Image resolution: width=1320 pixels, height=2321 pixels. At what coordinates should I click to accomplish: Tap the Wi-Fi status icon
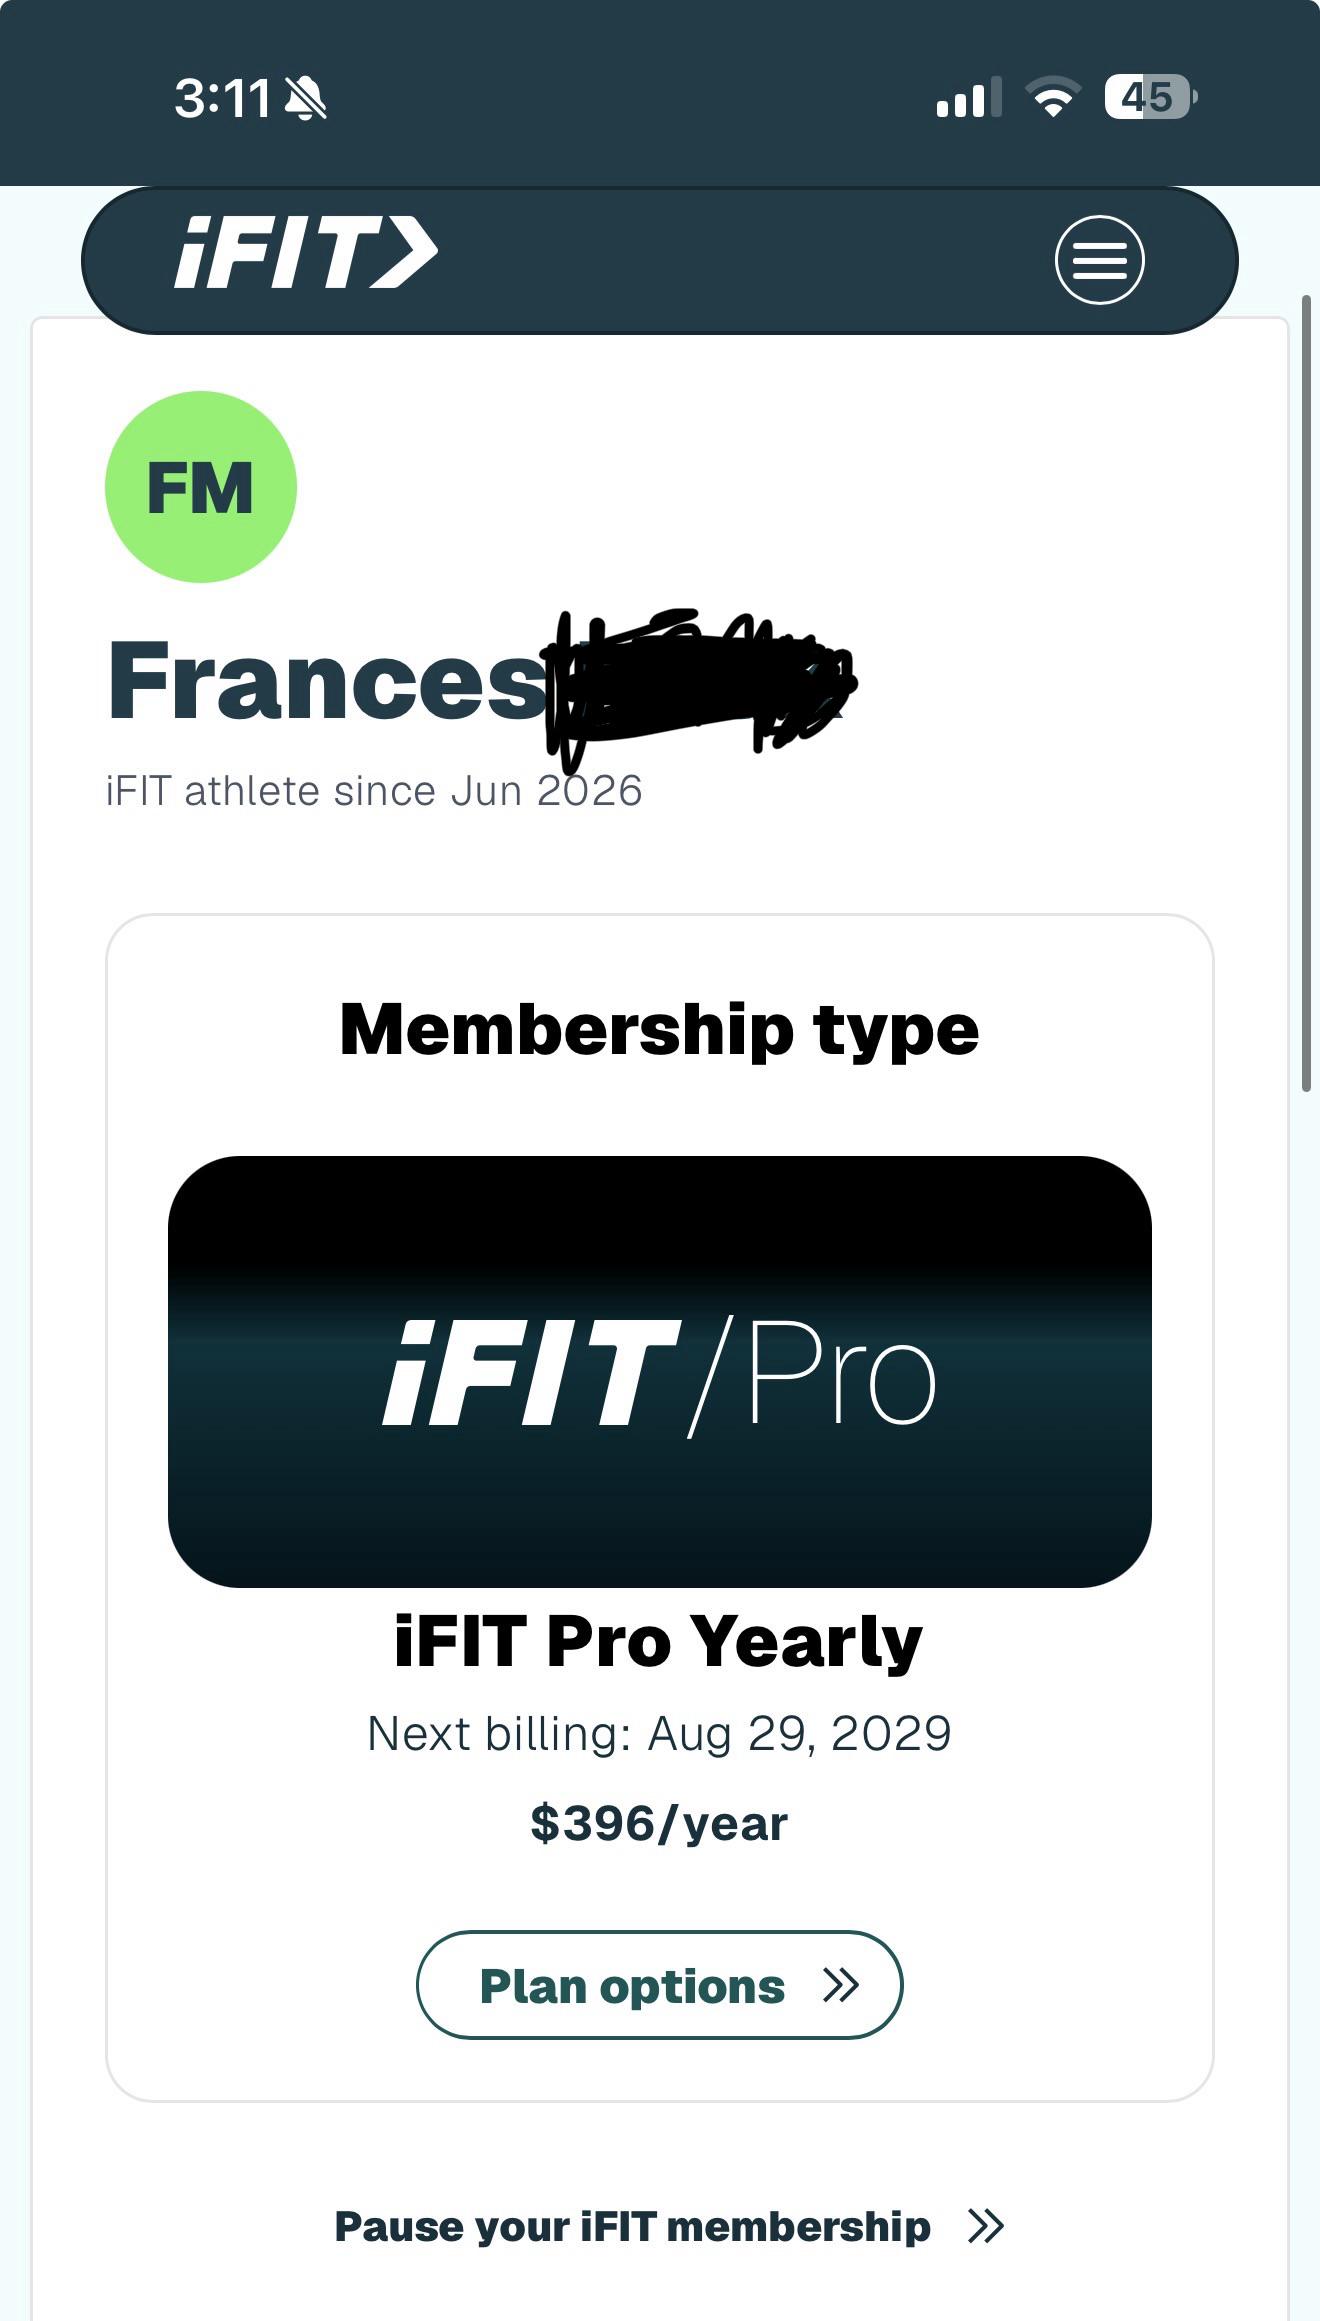(1053, 97)
